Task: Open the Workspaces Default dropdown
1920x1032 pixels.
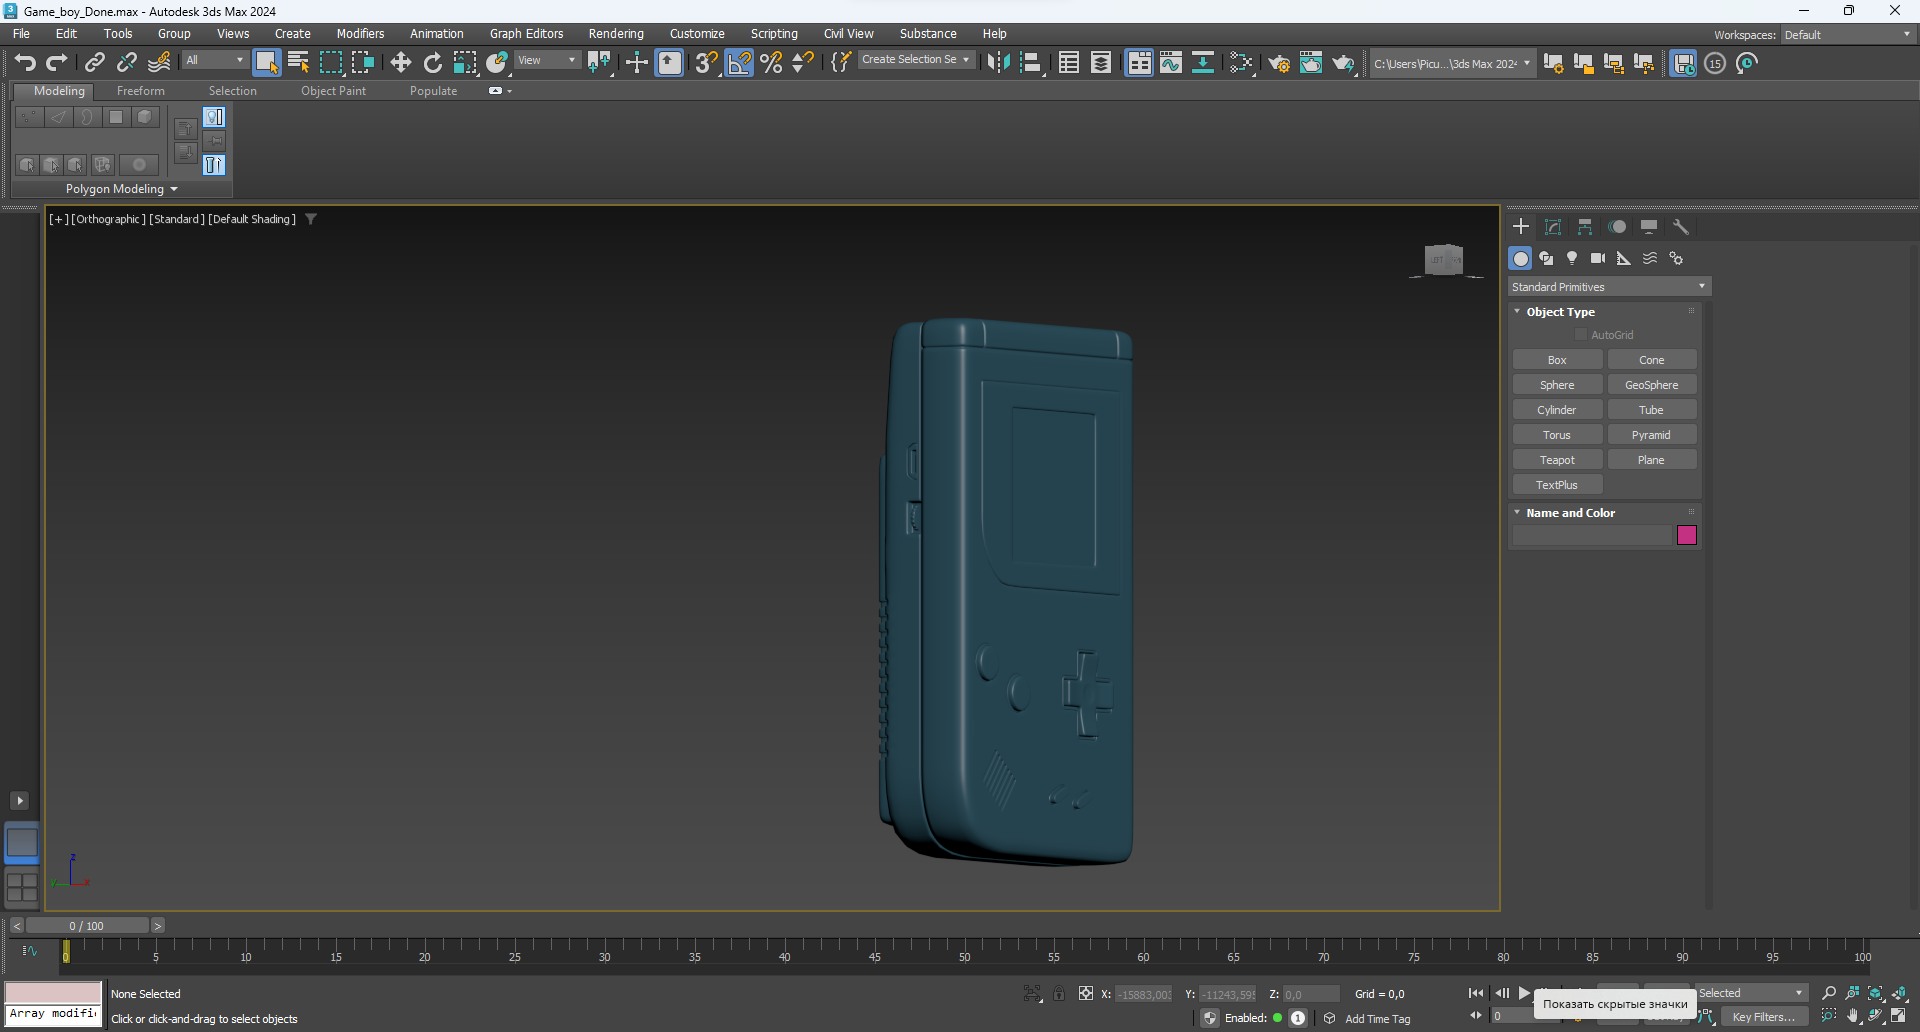Action: (1848, 34)
